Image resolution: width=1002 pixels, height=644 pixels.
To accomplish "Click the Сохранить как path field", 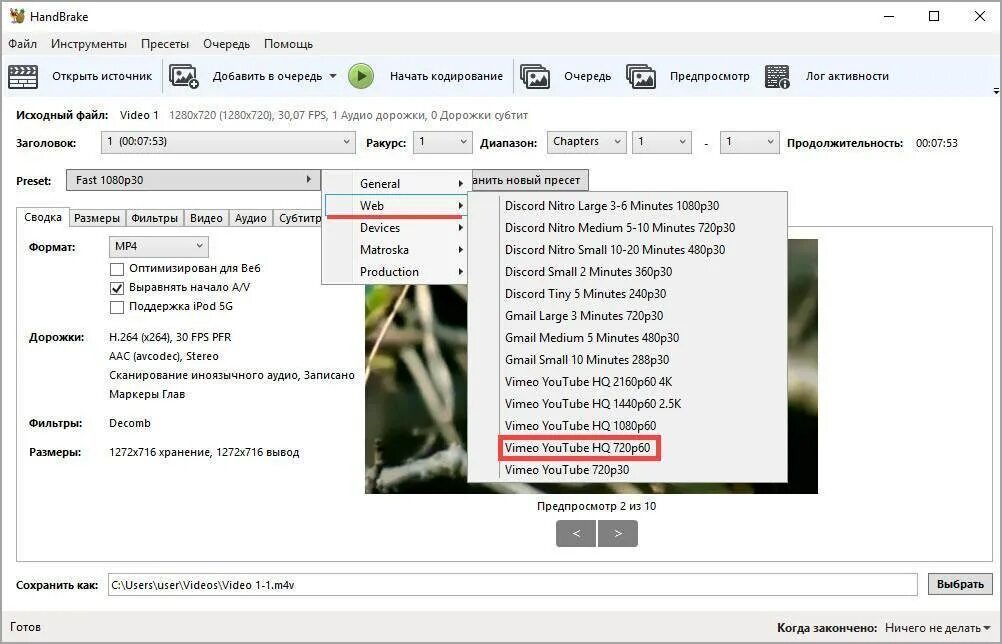I will tap(513, 585).
